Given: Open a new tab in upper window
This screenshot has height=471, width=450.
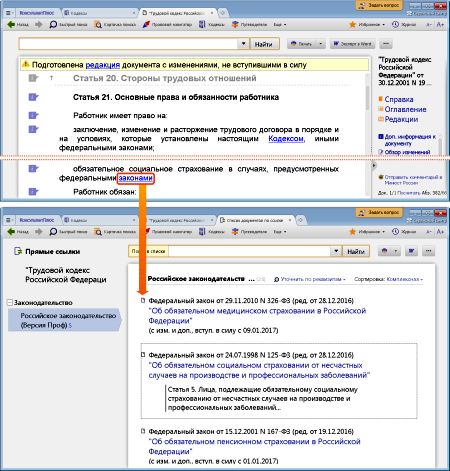Looking at the screenshot, I should tap(223, 13).
